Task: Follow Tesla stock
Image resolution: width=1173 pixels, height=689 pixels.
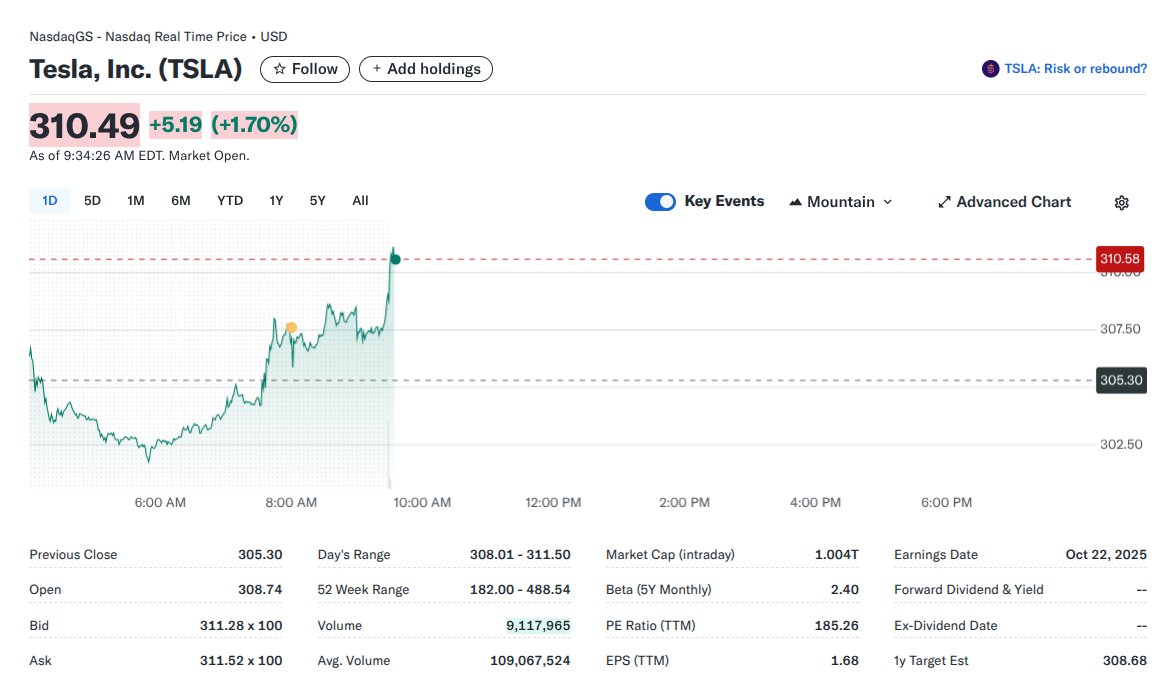Action: point(304,69)
